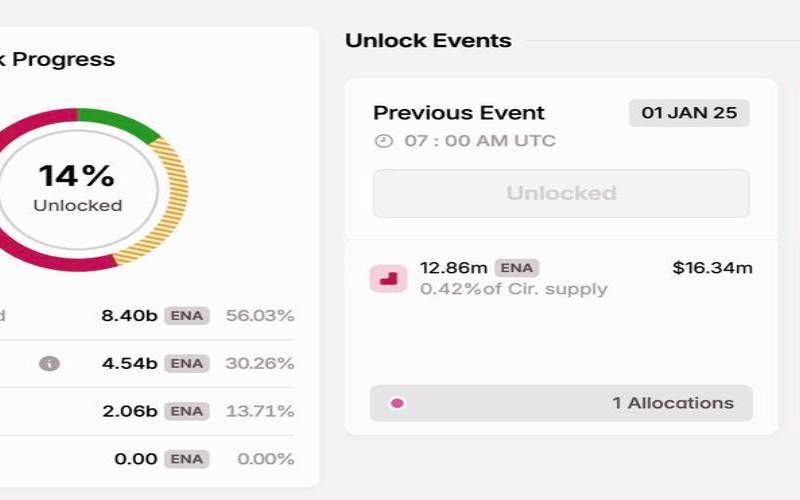Click the 14% Unlocked chart center
The image size is (800, 500).
(x=78, y=188)
